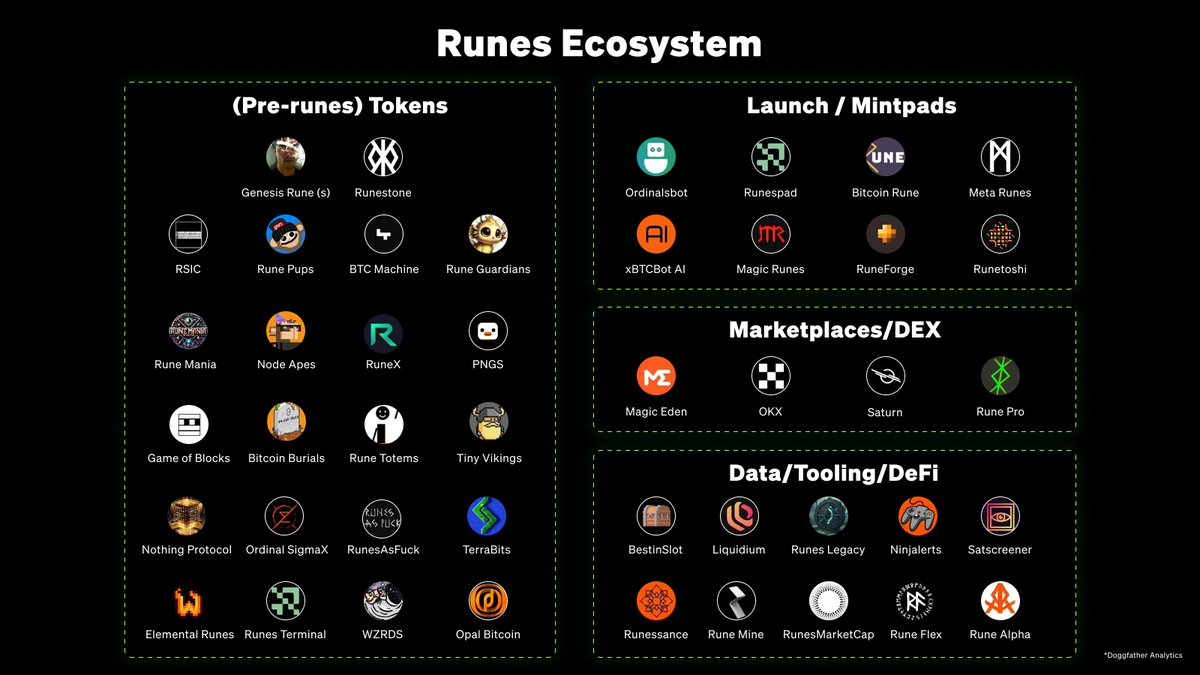Click the Rune Totems icon
The height and width of the screenshot is (675, 1200).
point(383,424)
